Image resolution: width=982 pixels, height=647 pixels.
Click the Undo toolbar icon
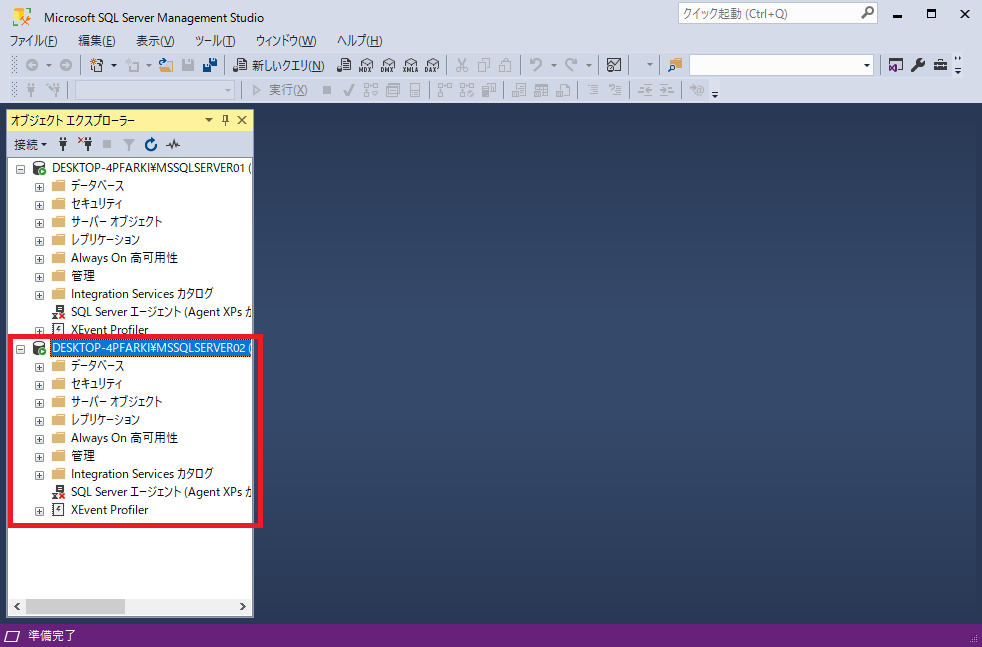536,64
